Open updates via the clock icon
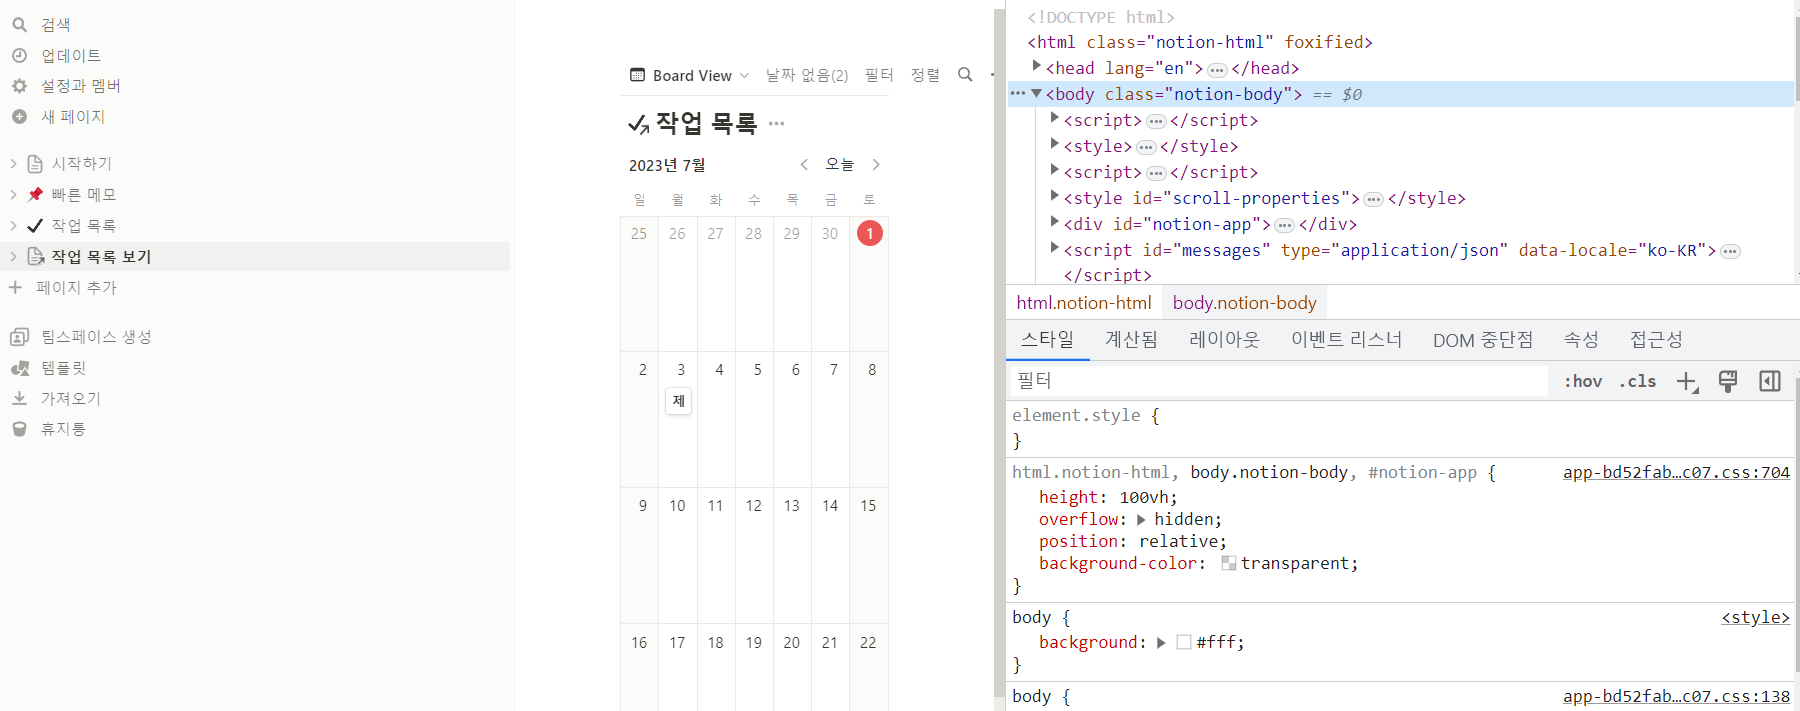Screen dimensions: 1800x711 tap(19, 56)
